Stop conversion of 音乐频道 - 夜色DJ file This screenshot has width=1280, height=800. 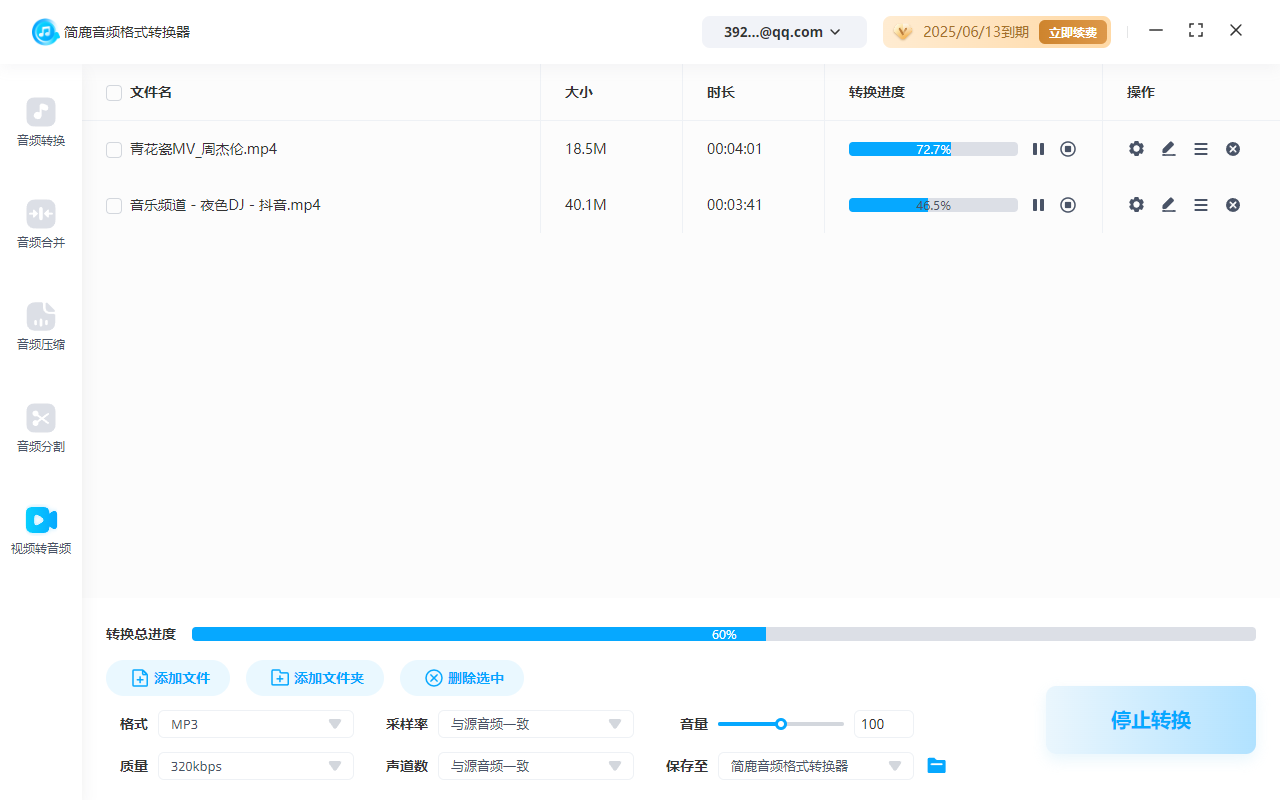coord(1068,205)
